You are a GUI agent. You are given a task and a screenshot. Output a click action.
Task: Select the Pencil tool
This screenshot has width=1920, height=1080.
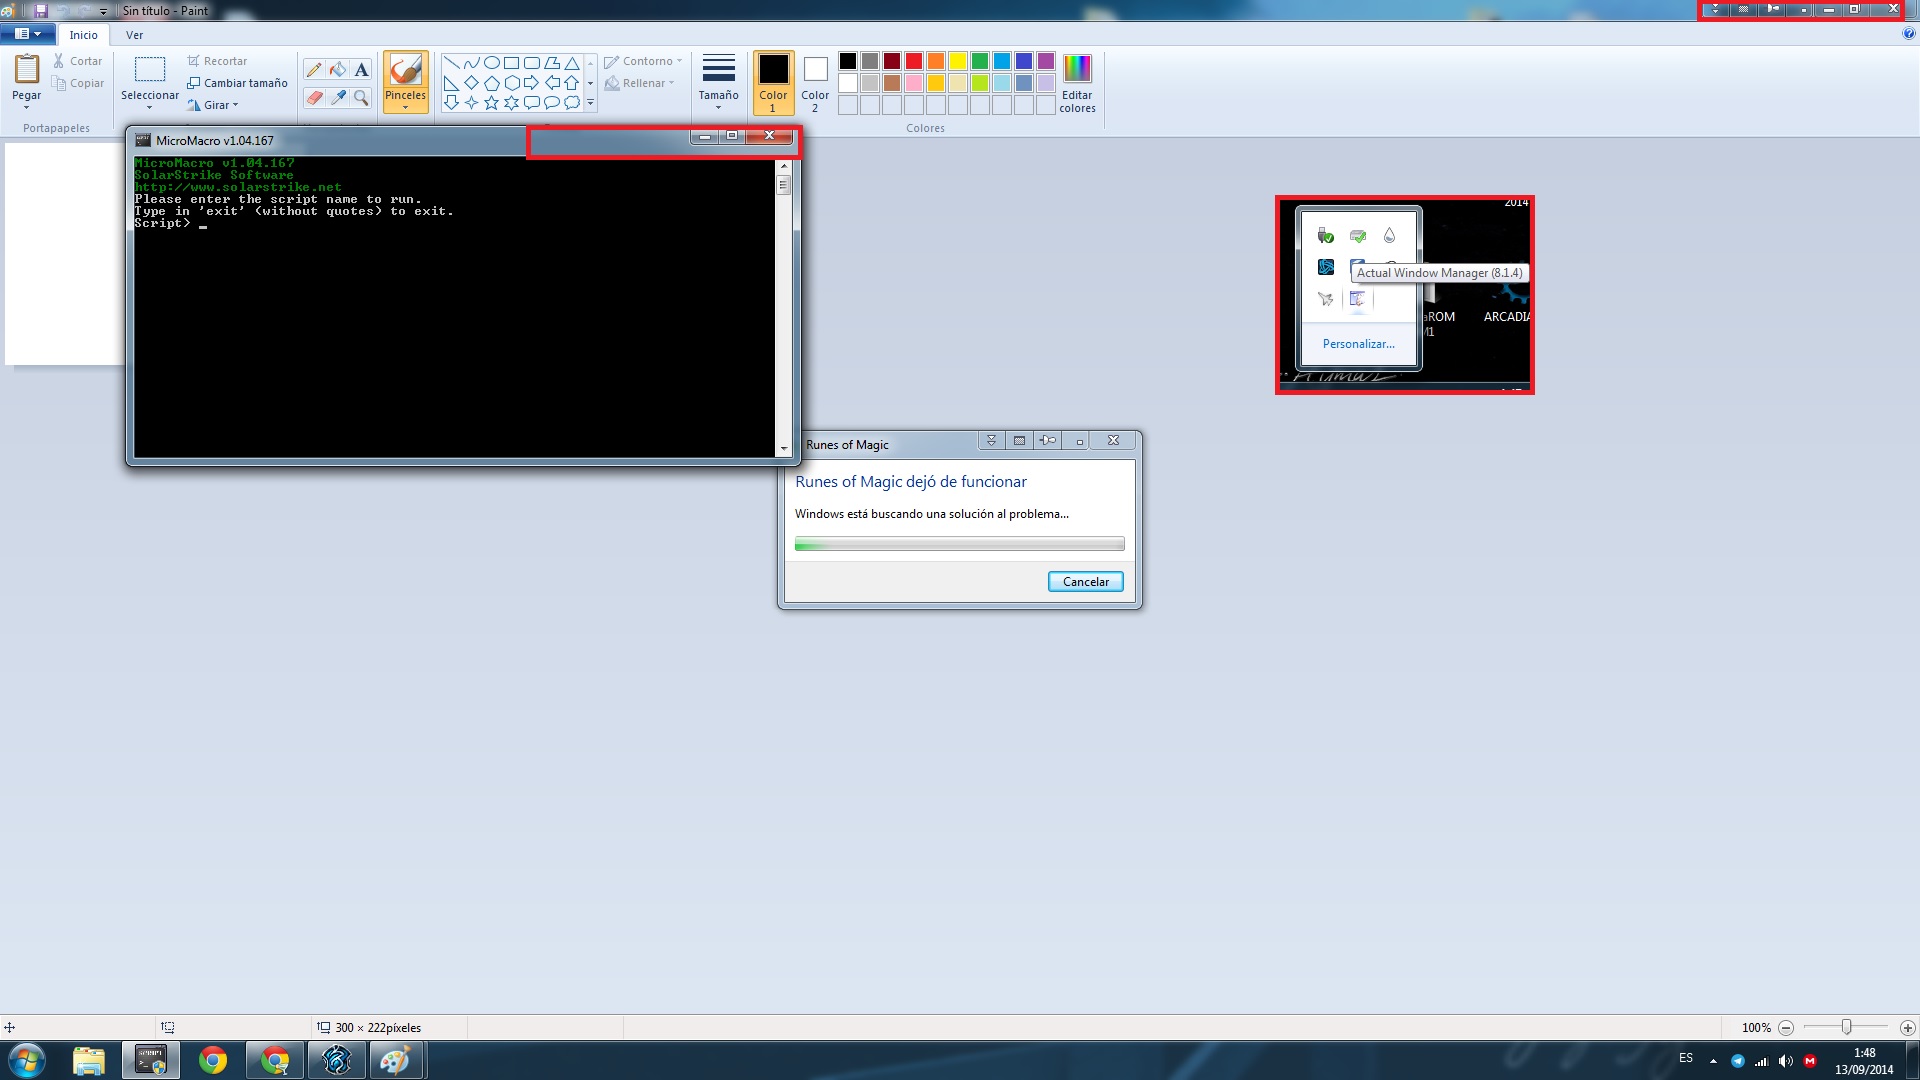tap(314, 70)
